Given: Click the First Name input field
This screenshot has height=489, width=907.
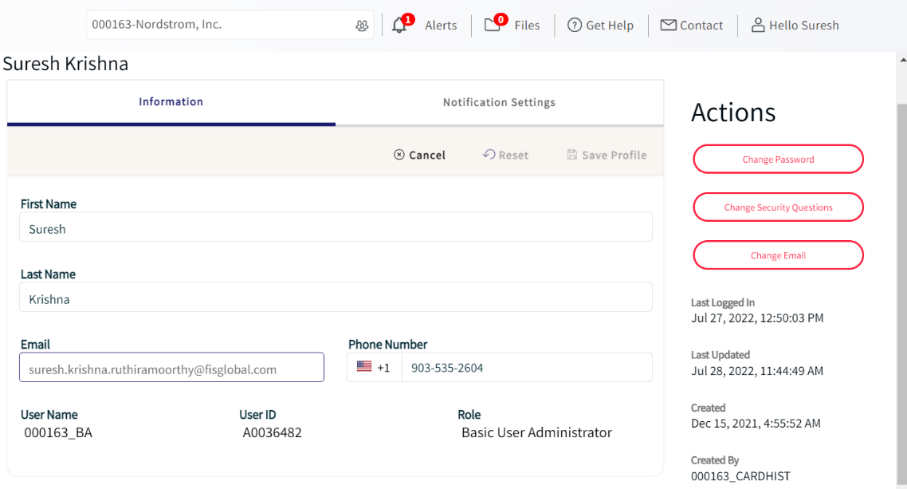Looking at the screenshot, I should [x=335, y=227].
